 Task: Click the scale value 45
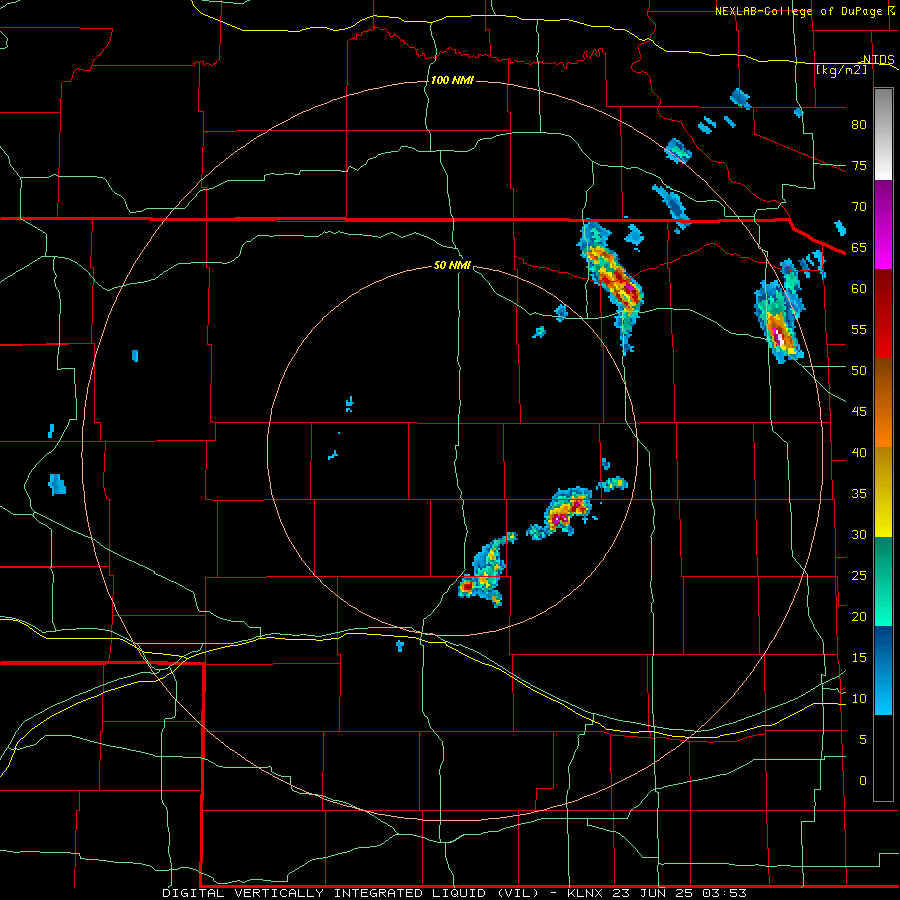pos(859,412)
